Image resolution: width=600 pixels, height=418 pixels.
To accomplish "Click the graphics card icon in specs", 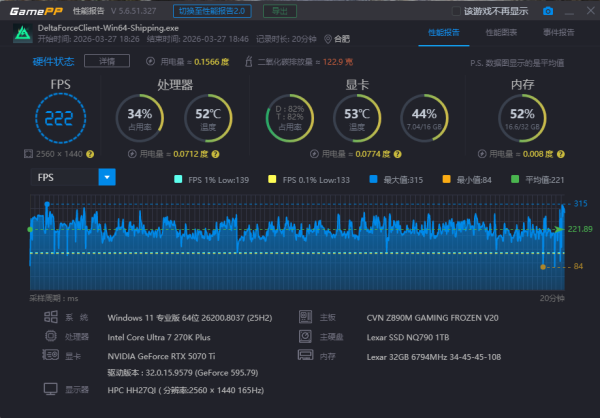I will [x=50, y=355].
